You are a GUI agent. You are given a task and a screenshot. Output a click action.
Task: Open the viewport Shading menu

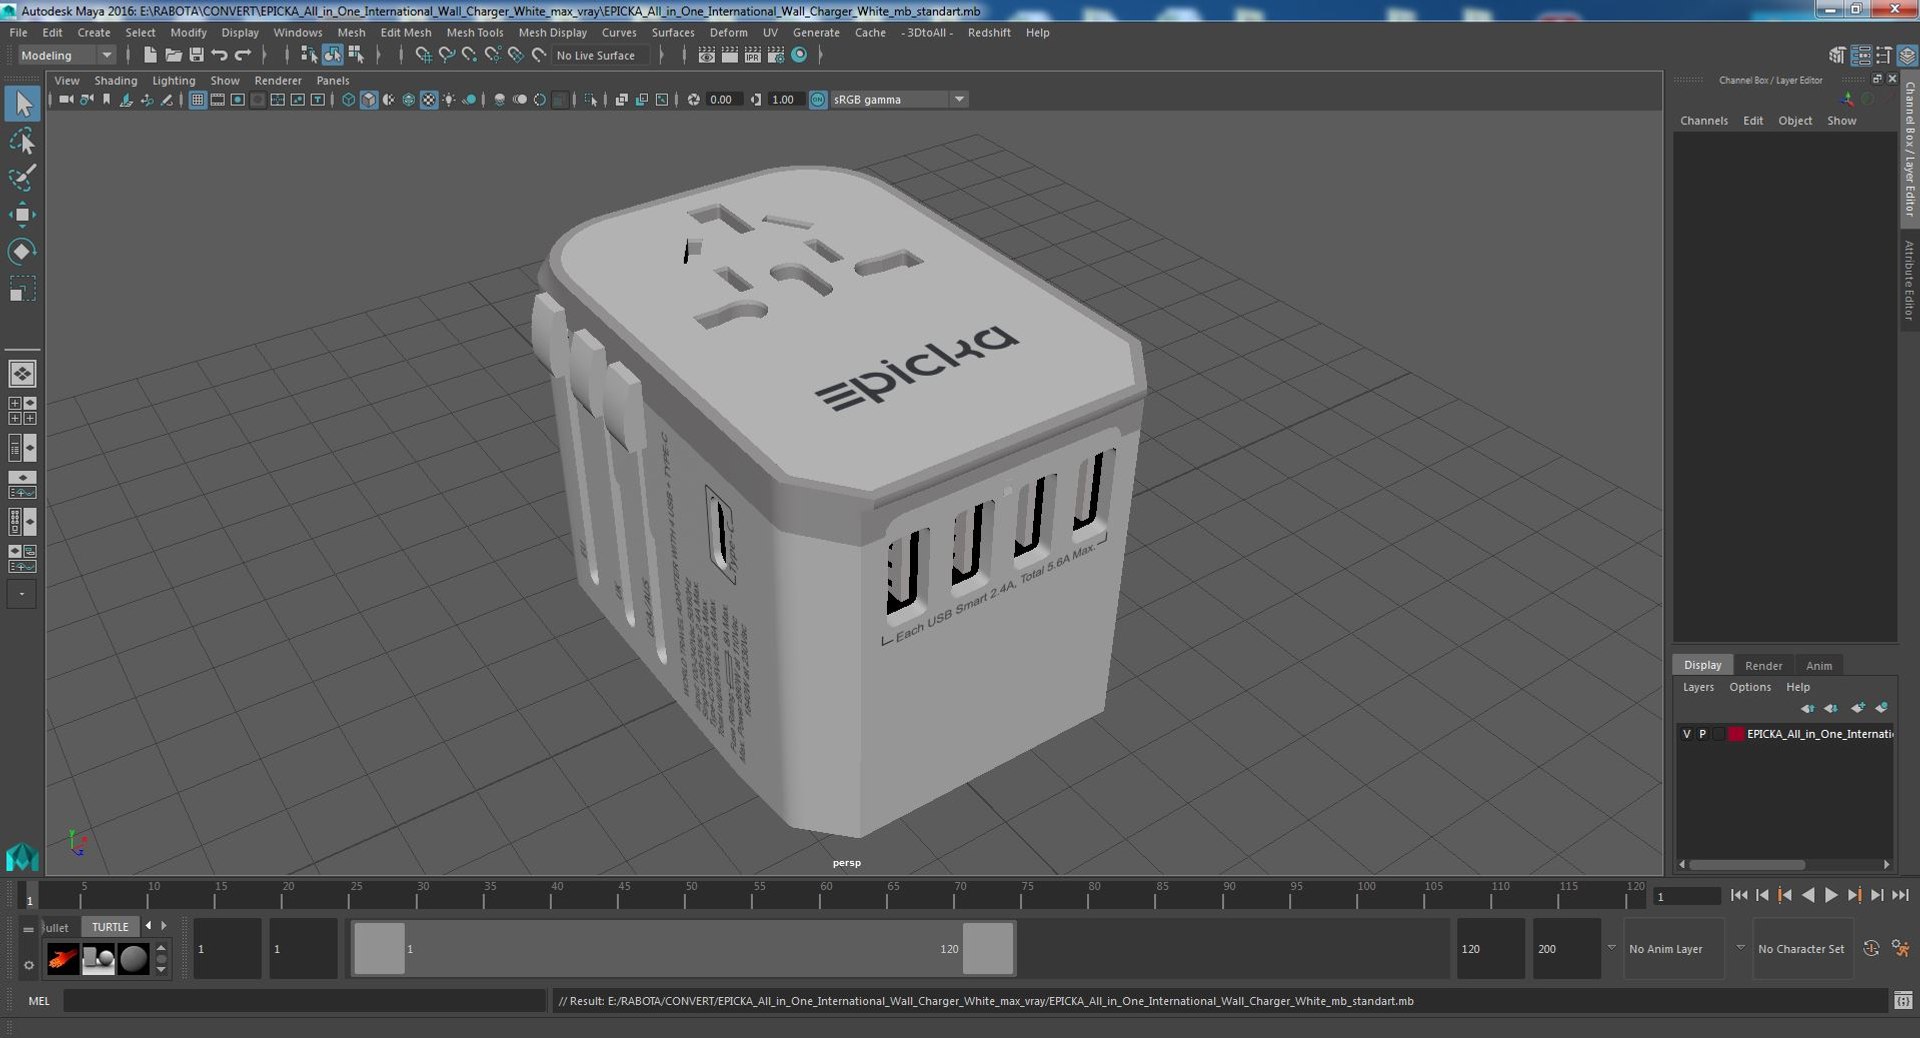click(x=116, y=80)
